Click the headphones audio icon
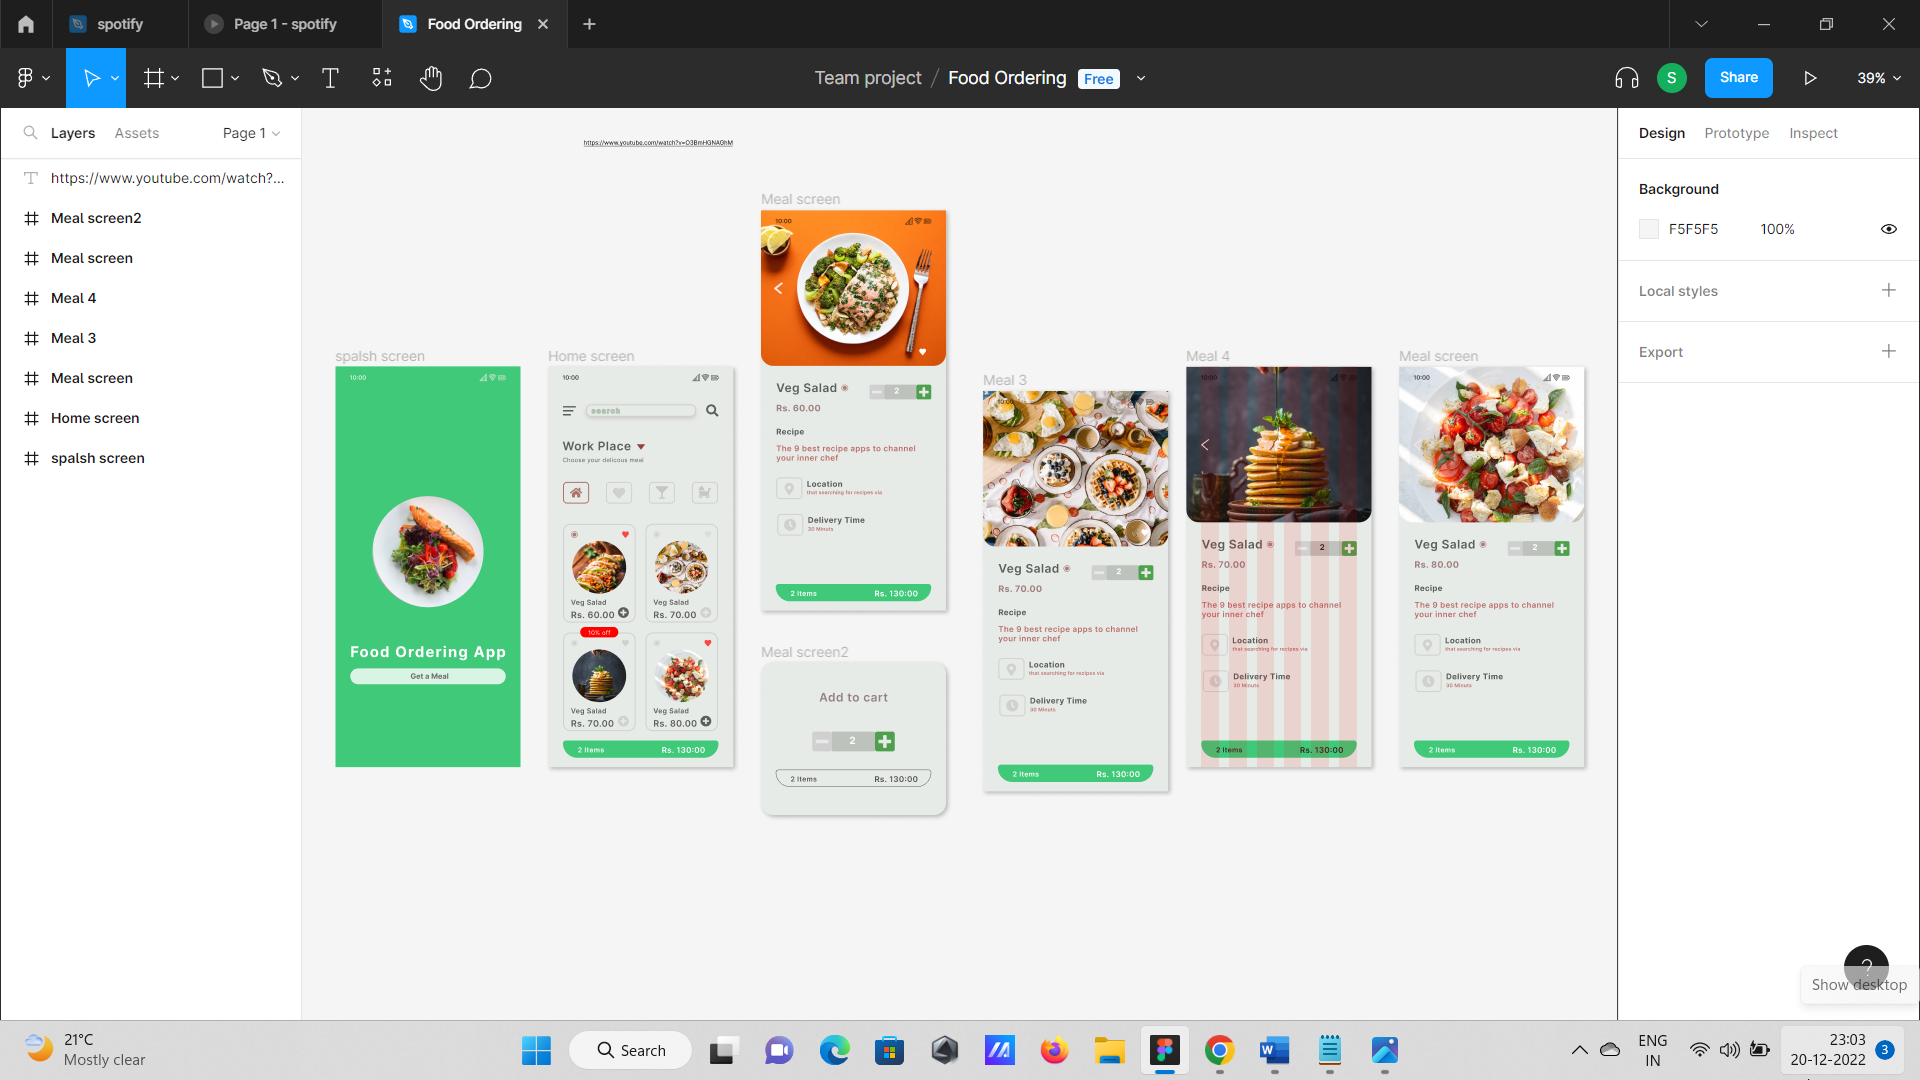 point(1626,78)
